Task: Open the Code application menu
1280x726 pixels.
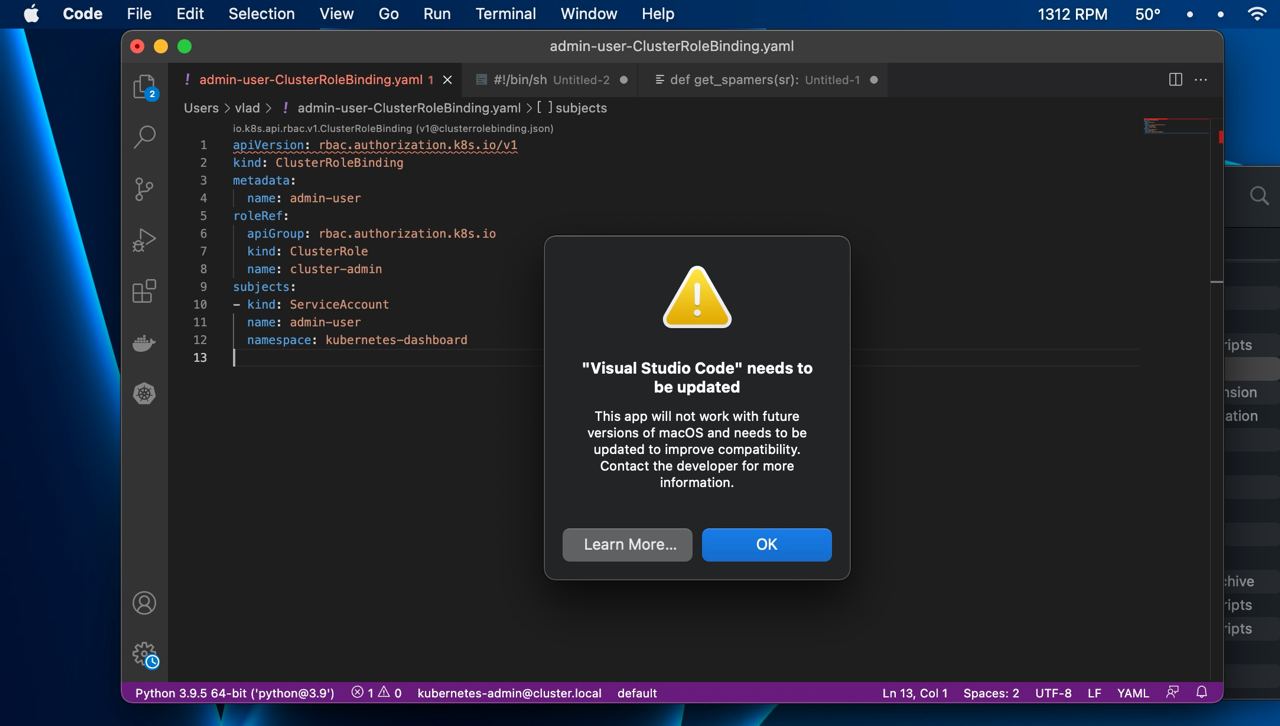Action: [82, 14]
